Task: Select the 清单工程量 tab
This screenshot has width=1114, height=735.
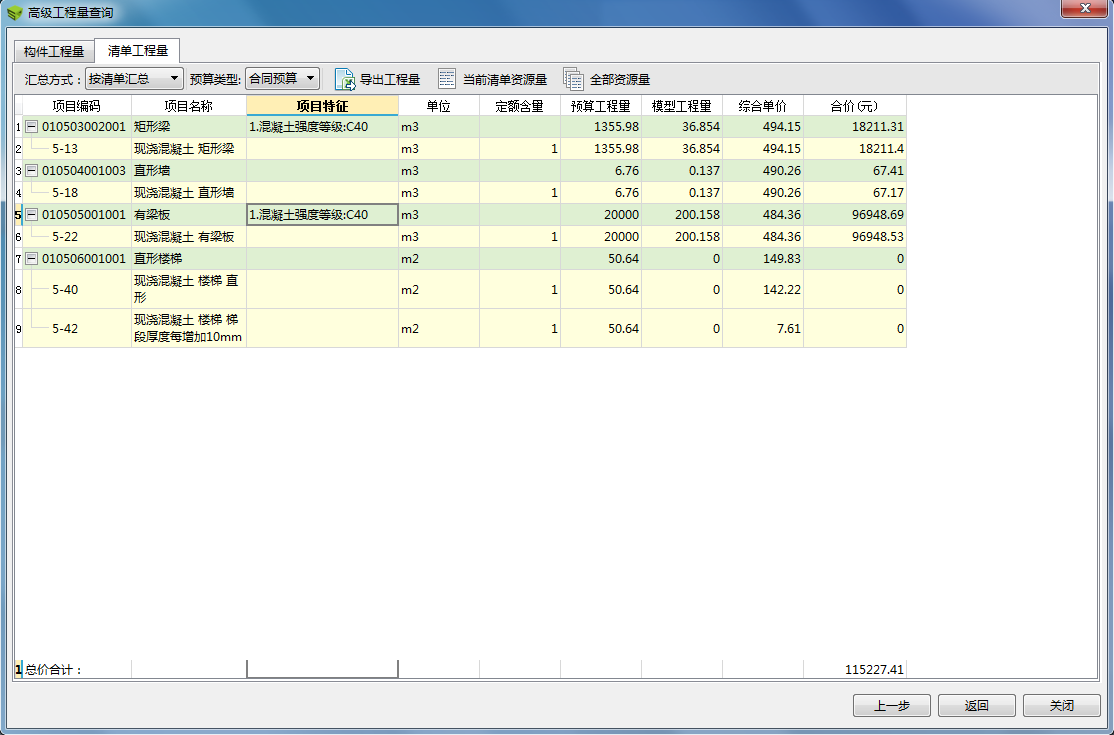Action: [x=138, y=51]
